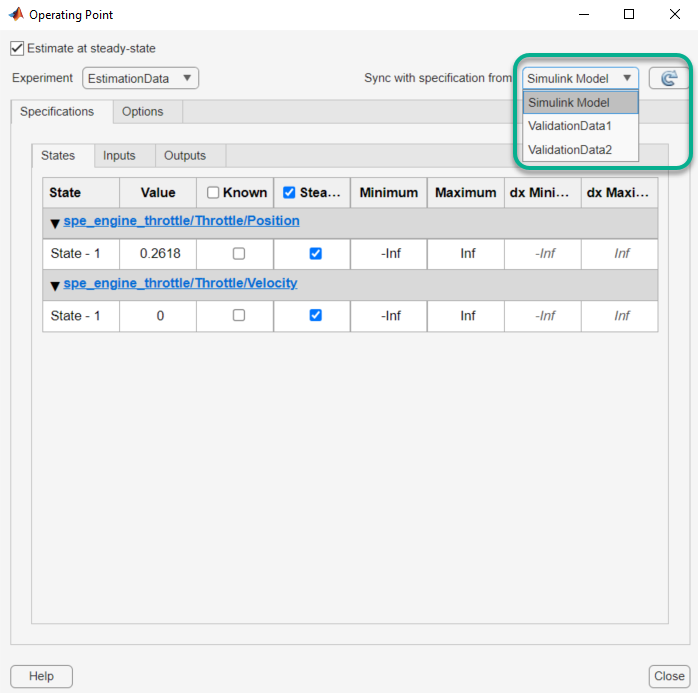Check Known for Throttle/Position State - 1
The height and width of the screenshot is (693, 698).
point(239,254)
